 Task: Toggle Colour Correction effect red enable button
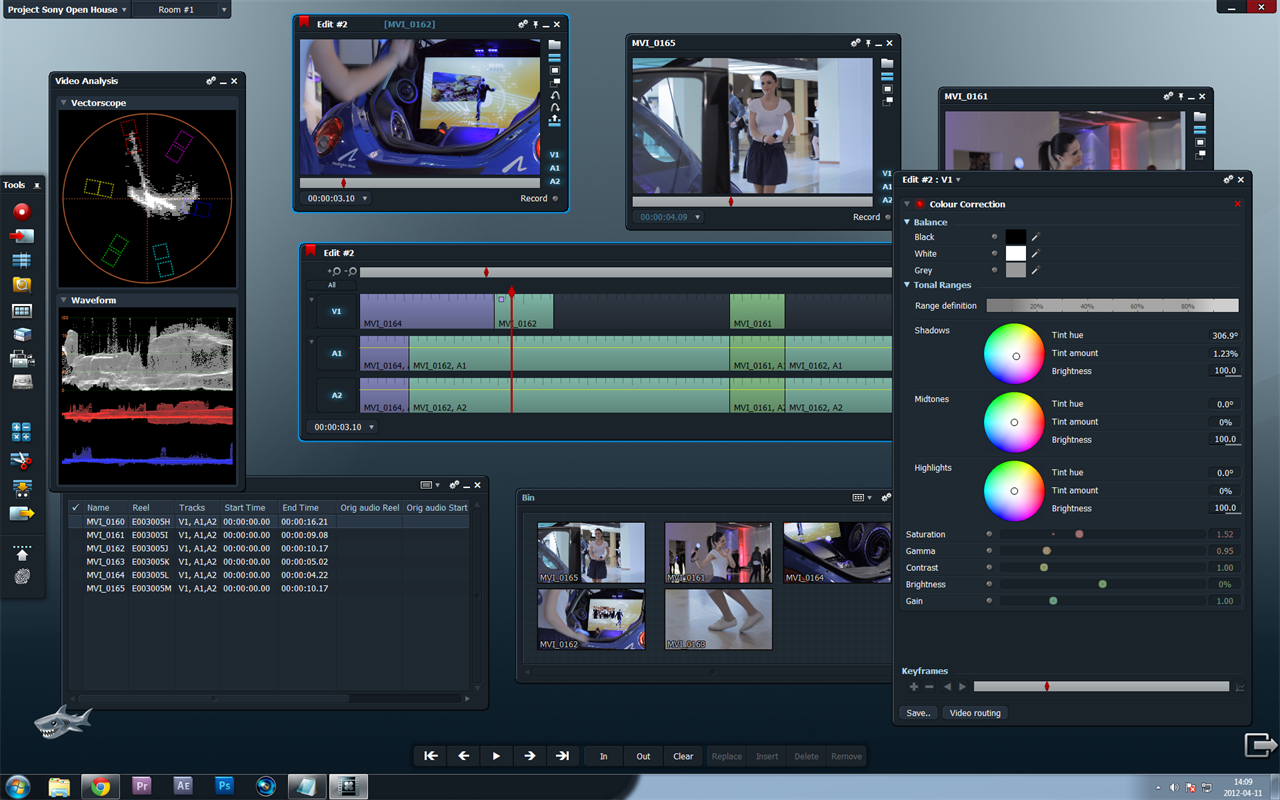click(919, 204)
